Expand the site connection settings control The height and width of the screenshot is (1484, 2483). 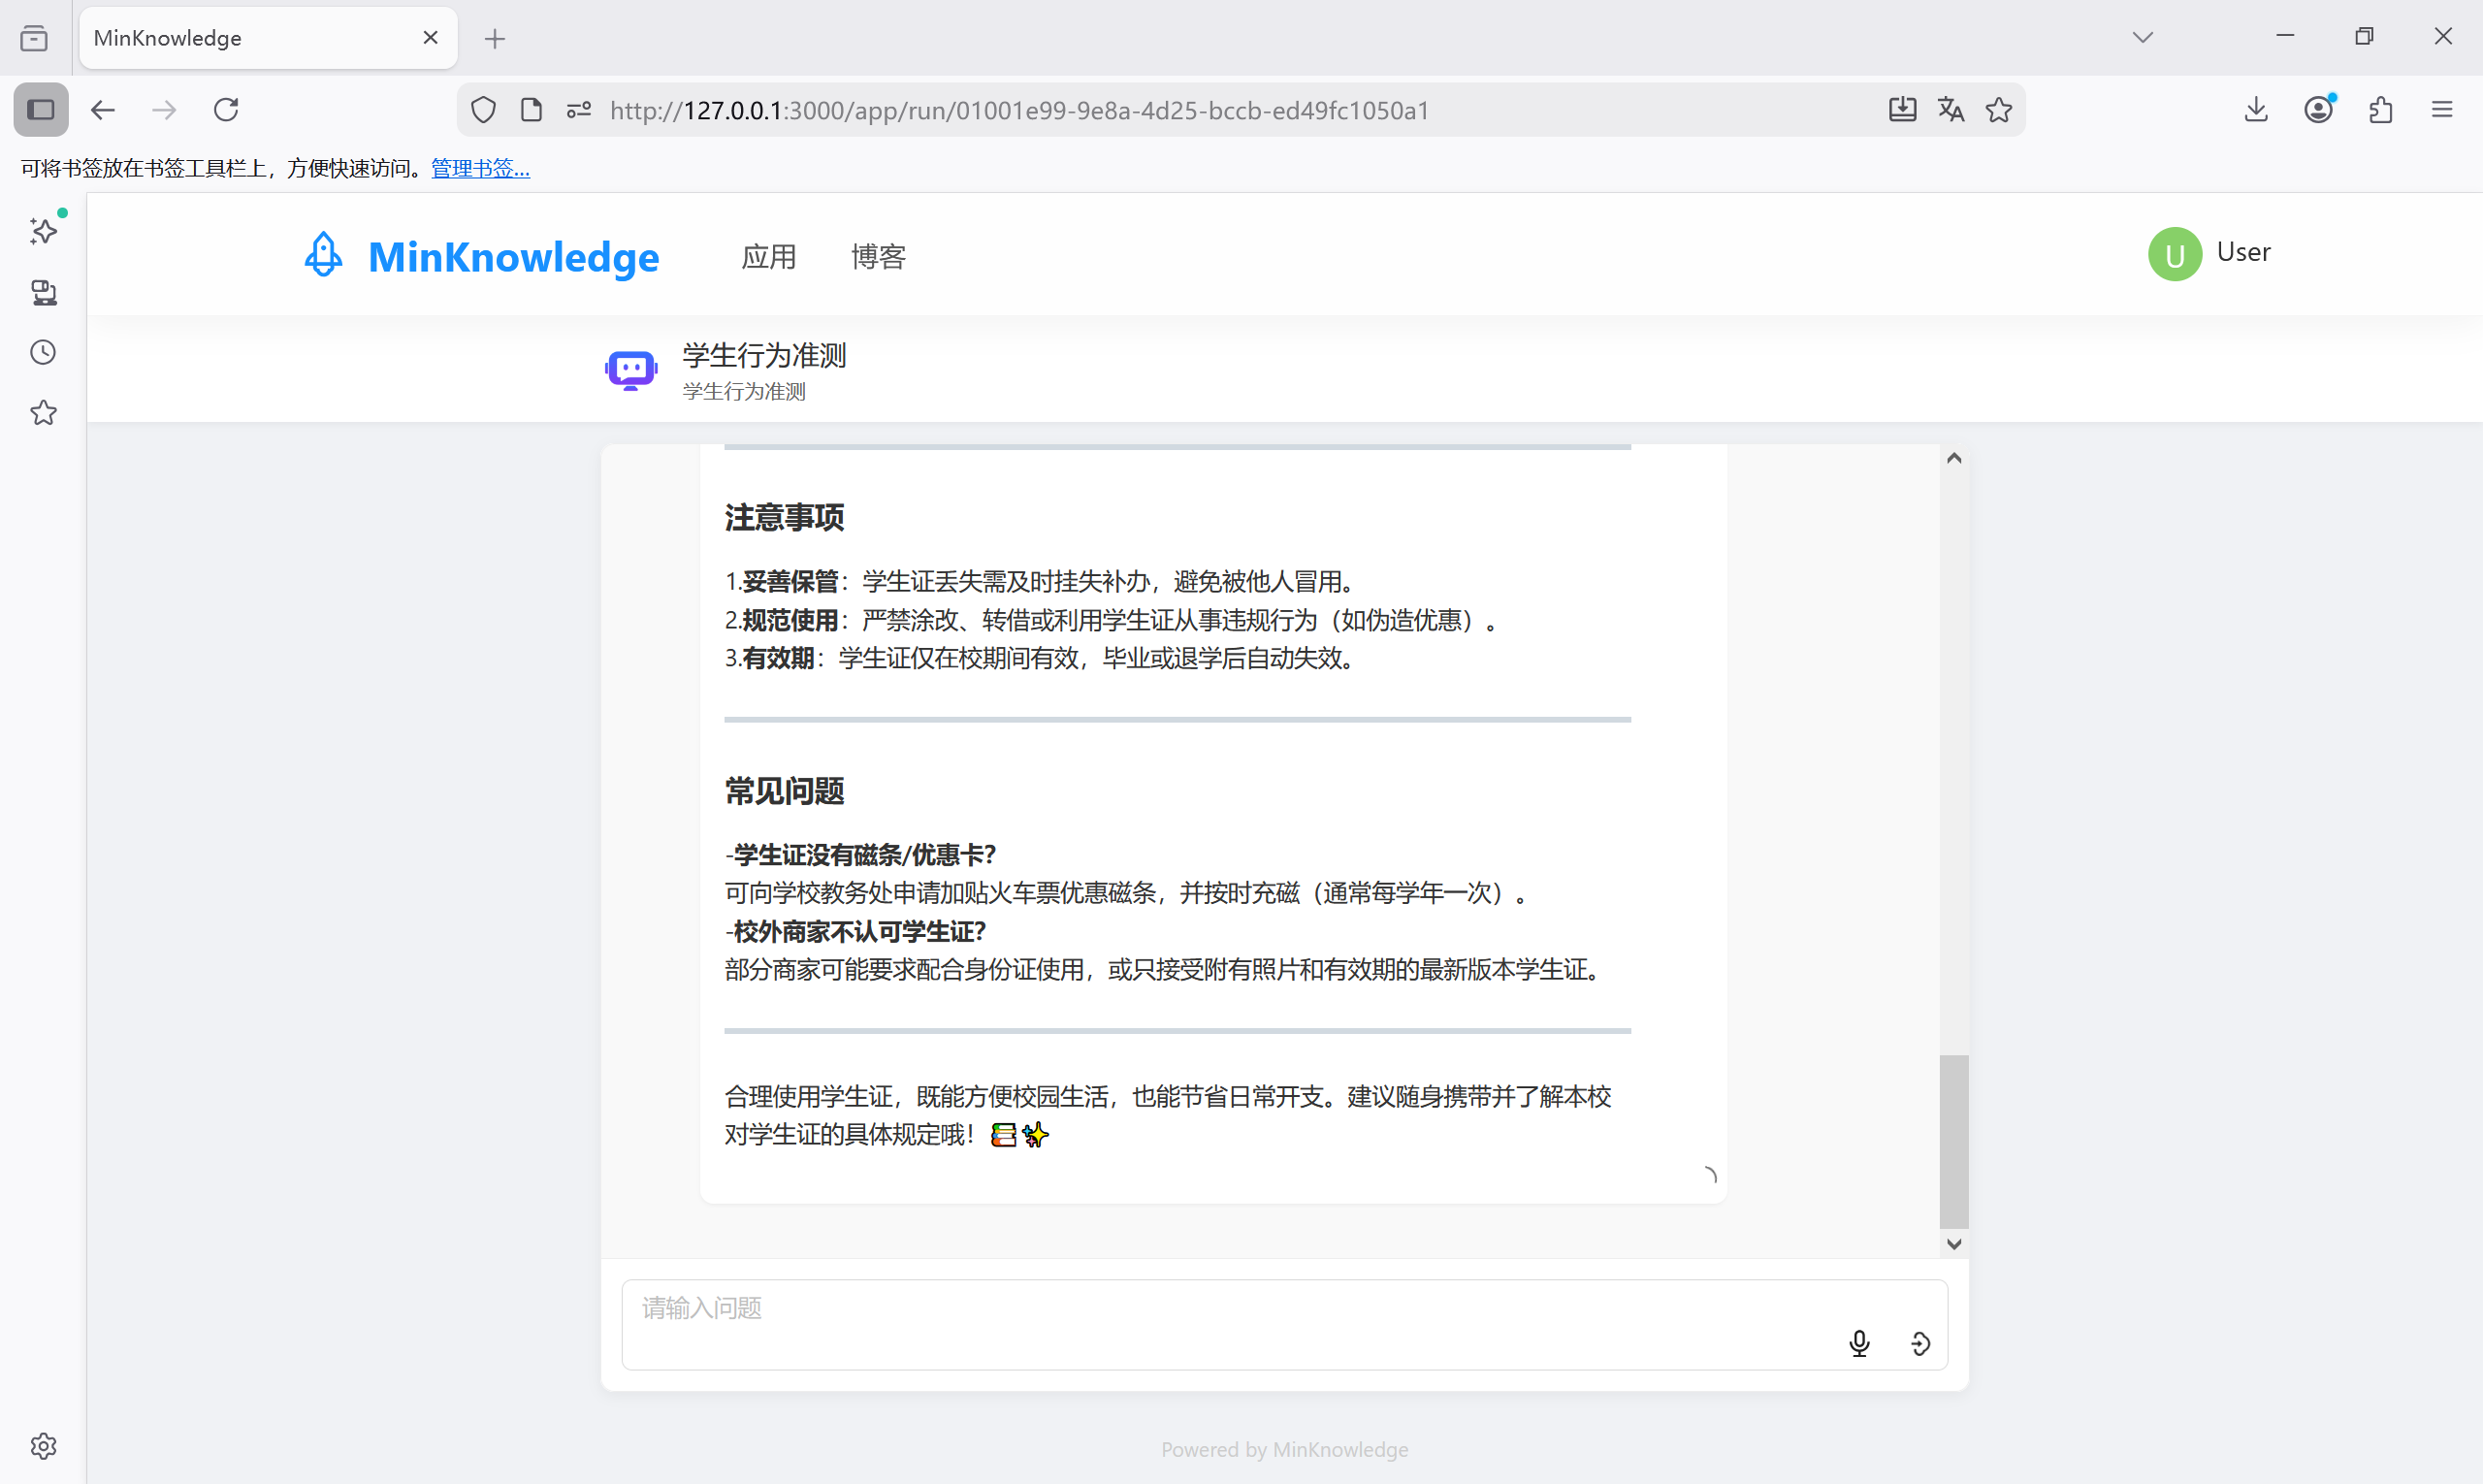click(578, 110)
